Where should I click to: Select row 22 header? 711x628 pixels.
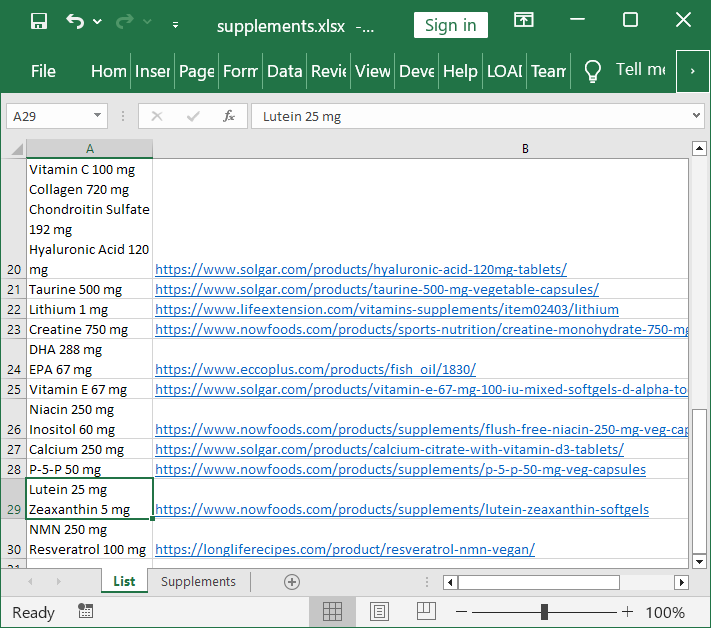coord(14,309)
